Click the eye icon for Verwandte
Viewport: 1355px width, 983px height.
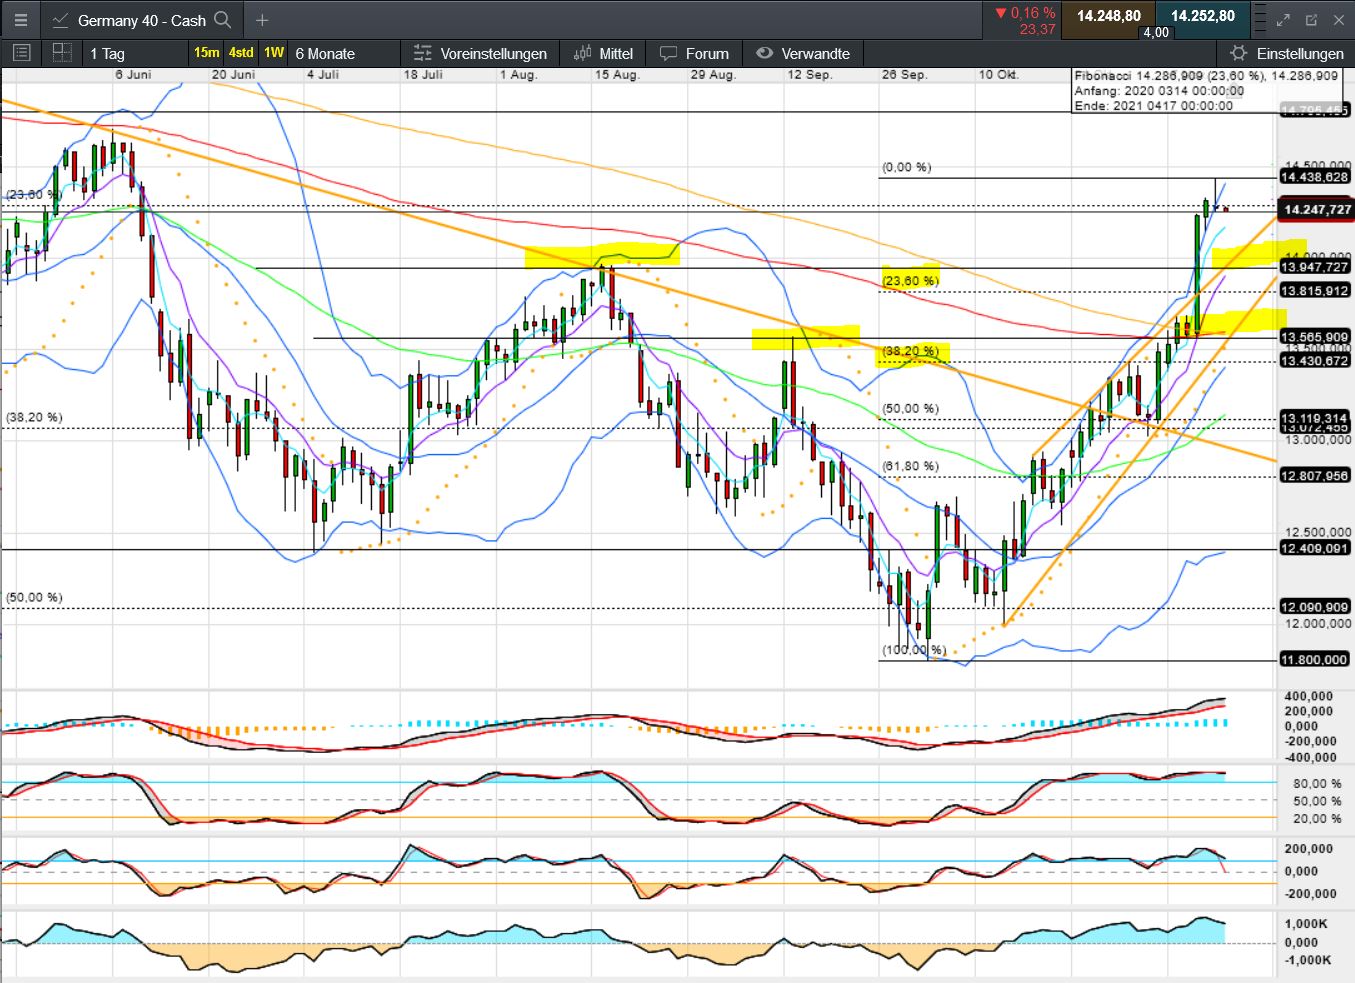(x=765, y=53)
